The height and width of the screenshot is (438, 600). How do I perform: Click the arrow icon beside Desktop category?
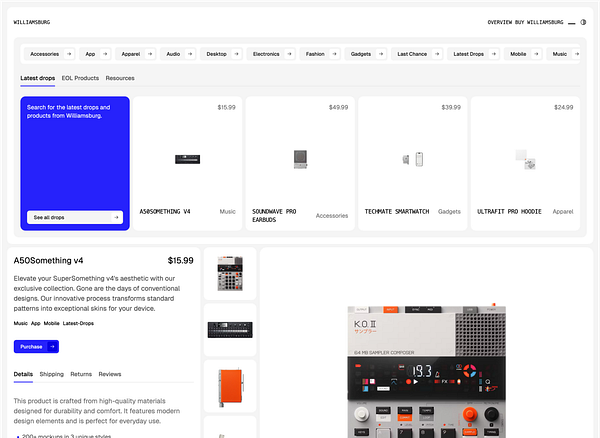point(236,54)
